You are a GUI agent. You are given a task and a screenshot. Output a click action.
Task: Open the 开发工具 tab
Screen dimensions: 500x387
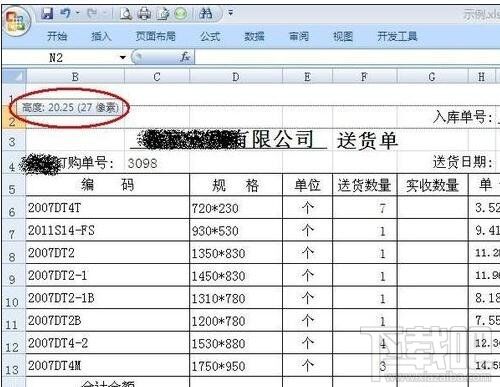pos(397,36)
